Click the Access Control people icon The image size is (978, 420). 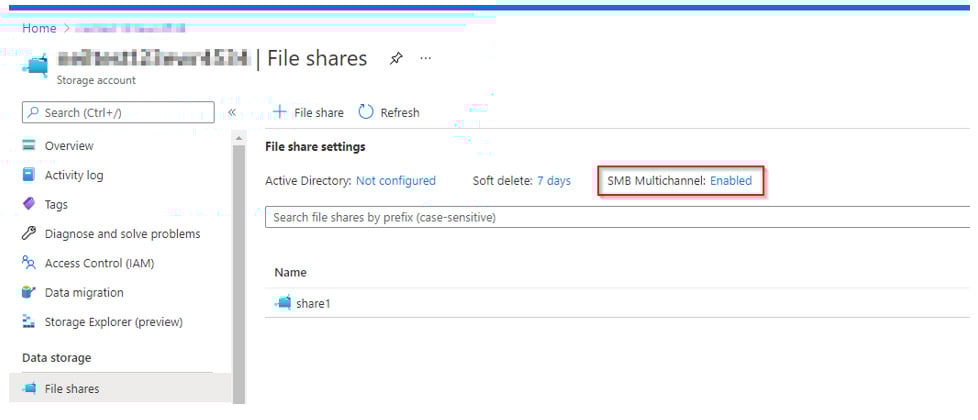(x=29, y=263)
